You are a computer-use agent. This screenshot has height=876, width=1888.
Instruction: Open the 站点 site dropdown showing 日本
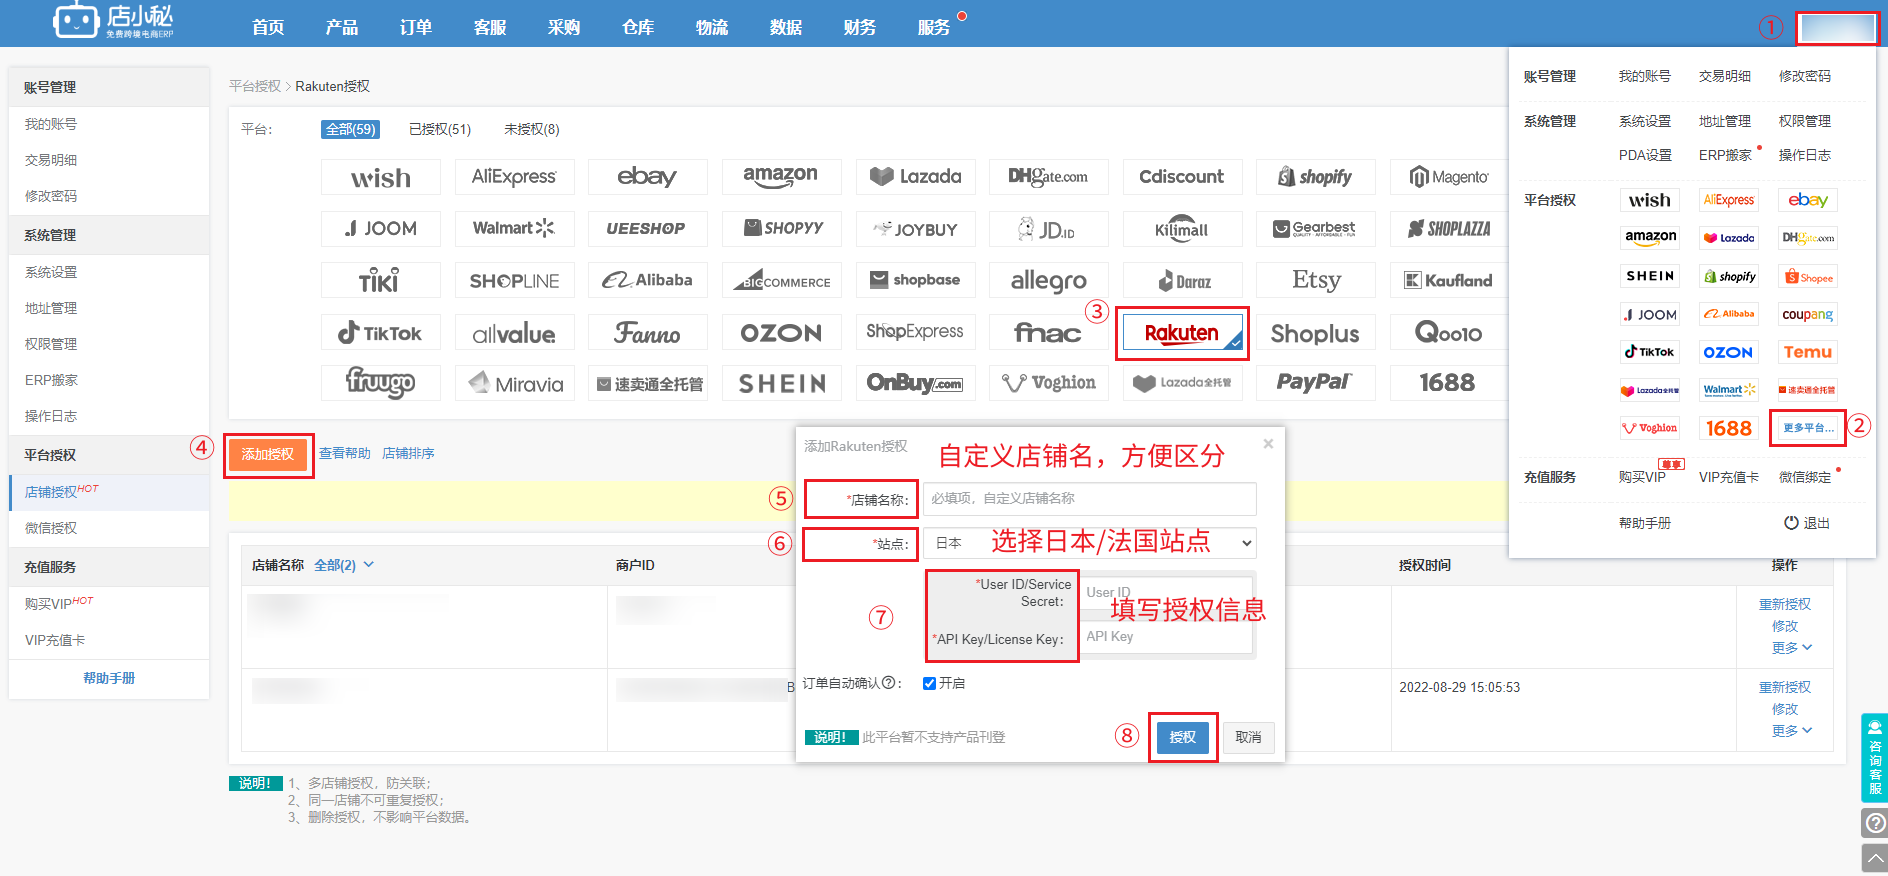click(1089, 543)
